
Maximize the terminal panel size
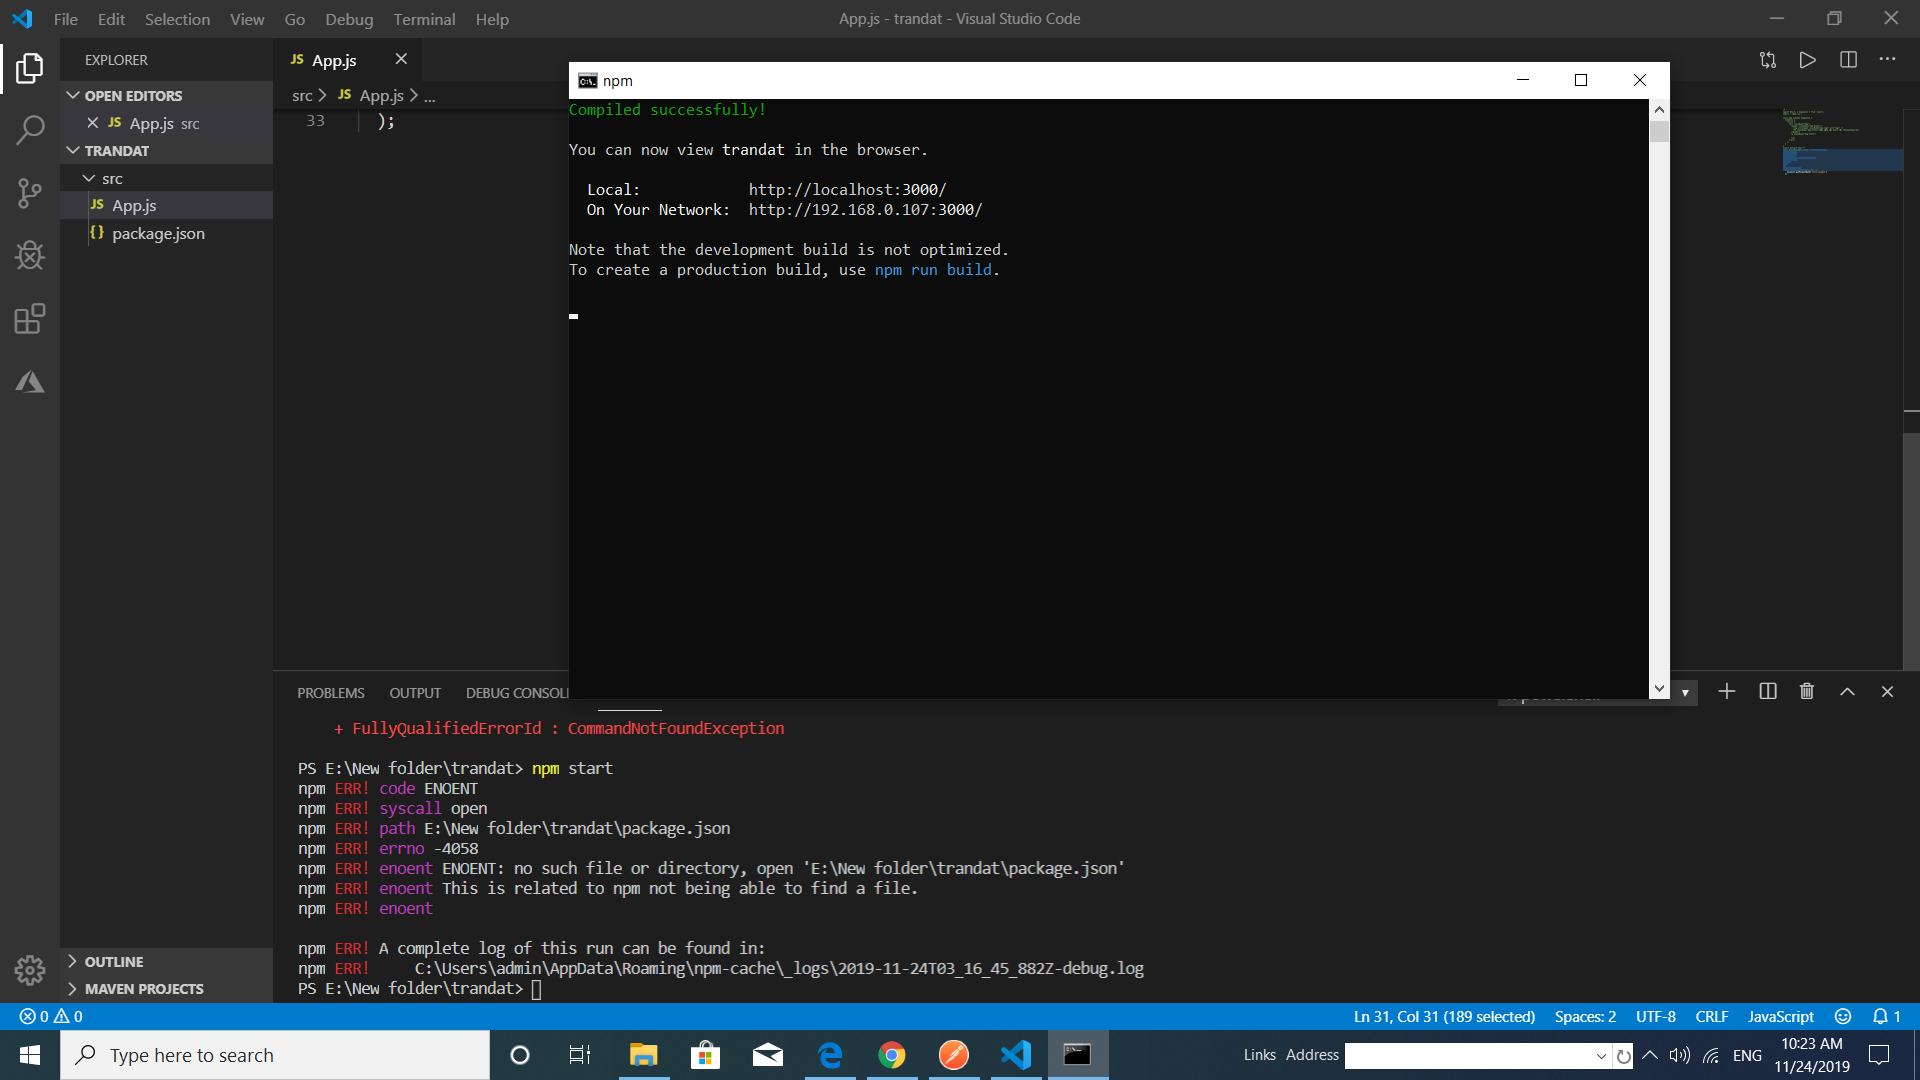click(1847, 692)
